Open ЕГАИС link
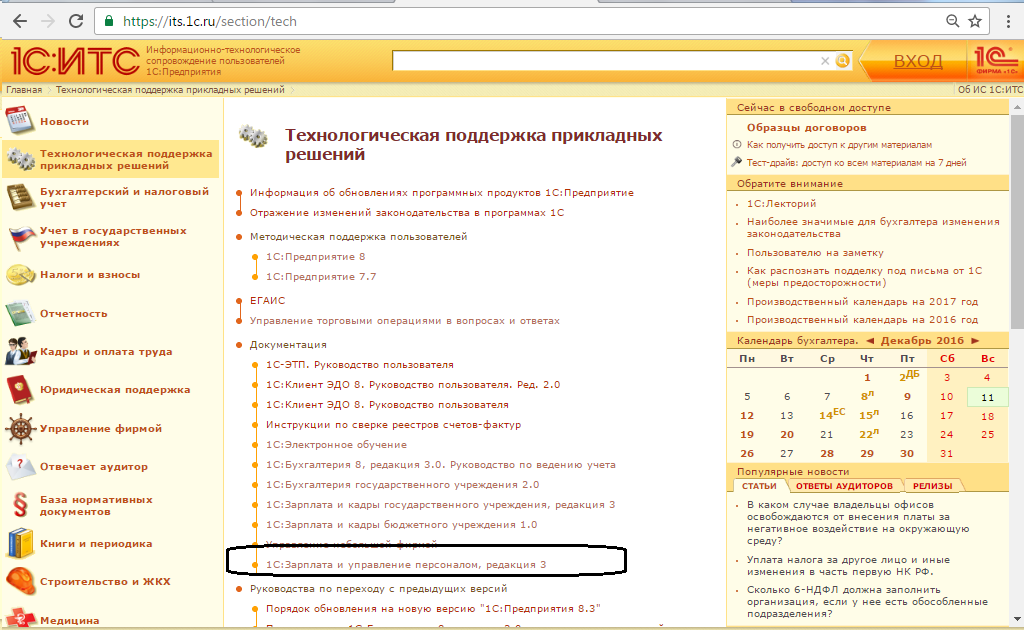Image resolution: width=1024 pixels, height=630 pixels. pyautogui.click(x=268, y=300)
